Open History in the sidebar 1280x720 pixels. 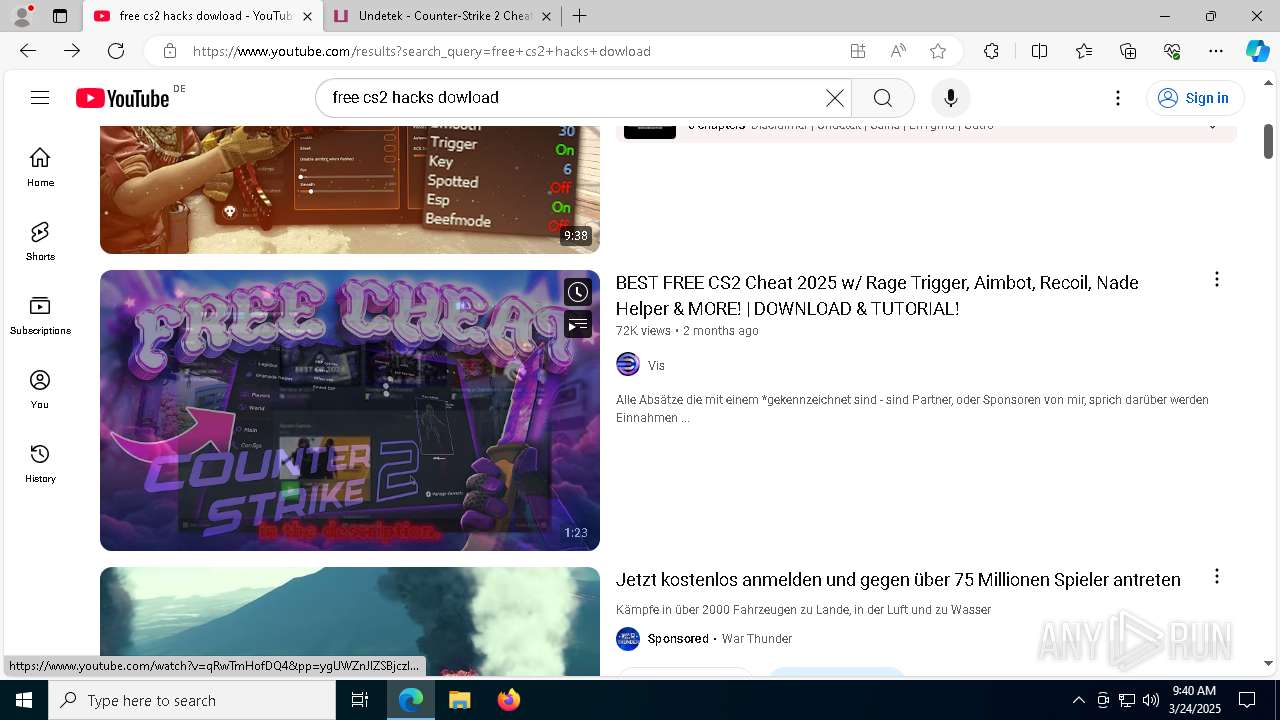pos(40,463)
